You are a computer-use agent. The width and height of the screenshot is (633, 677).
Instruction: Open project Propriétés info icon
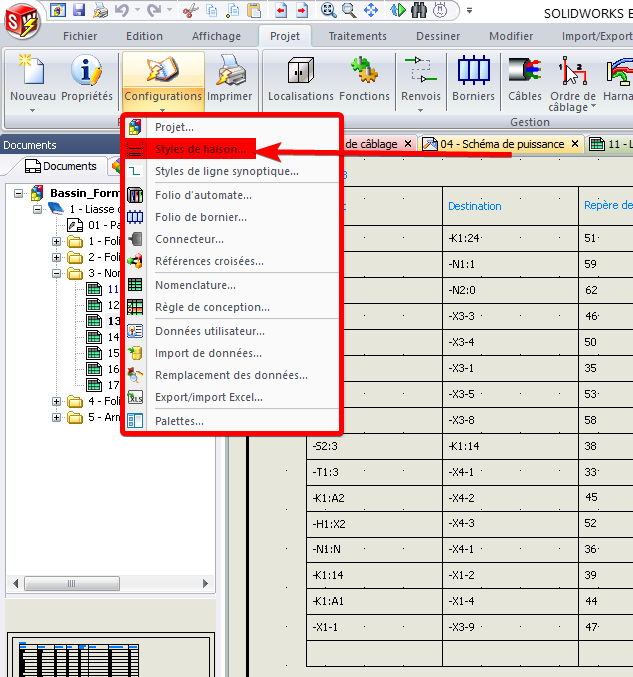tap(86, 69)
